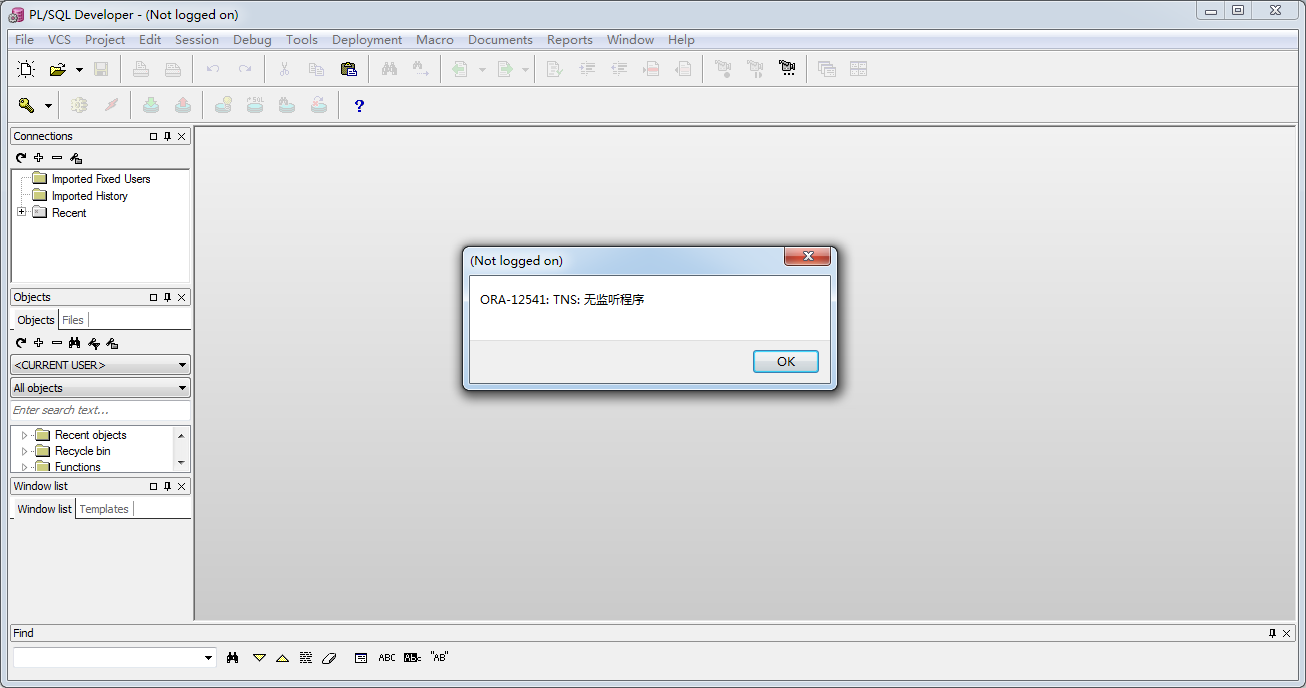This screenshot has width=1306, height=688.
Task: Select the Imported Fixed Users folder
Action: [x=101, y=179]
